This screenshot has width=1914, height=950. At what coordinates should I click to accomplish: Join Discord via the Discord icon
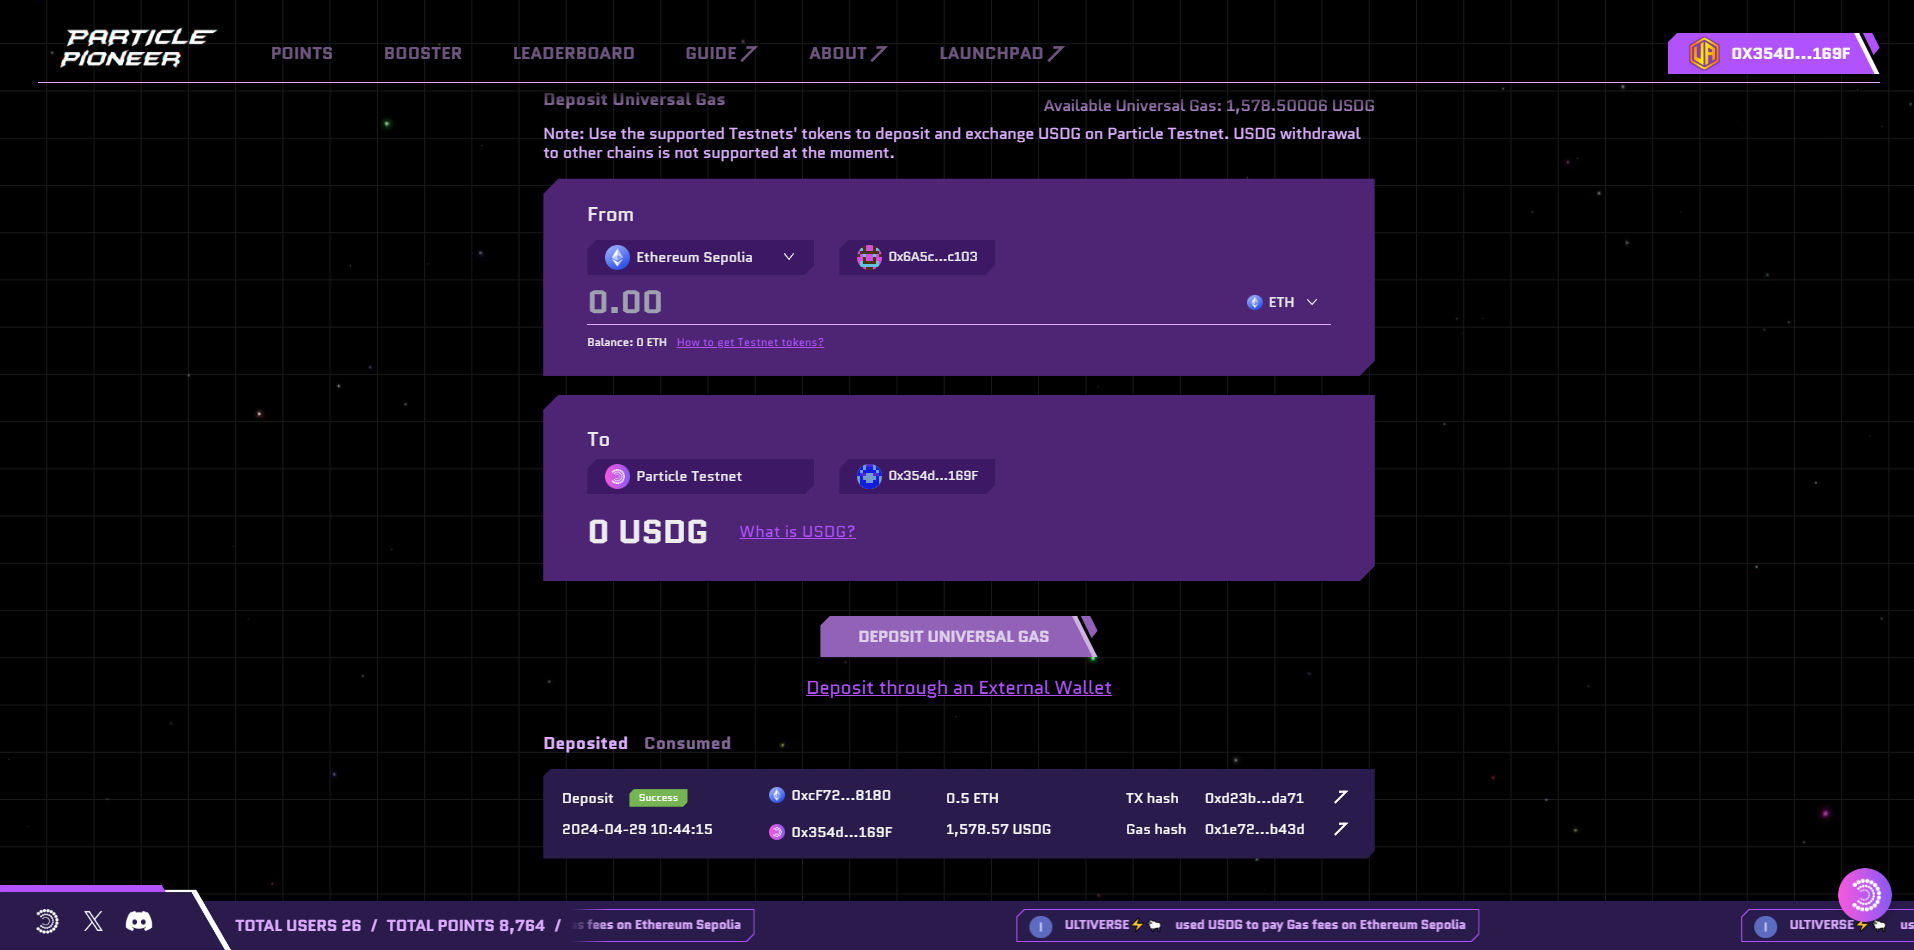tap(139, 921)
